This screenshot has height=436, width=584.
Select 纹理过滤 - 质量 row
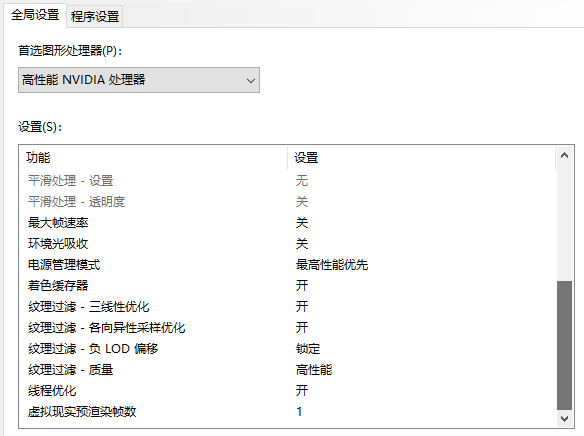287,370
